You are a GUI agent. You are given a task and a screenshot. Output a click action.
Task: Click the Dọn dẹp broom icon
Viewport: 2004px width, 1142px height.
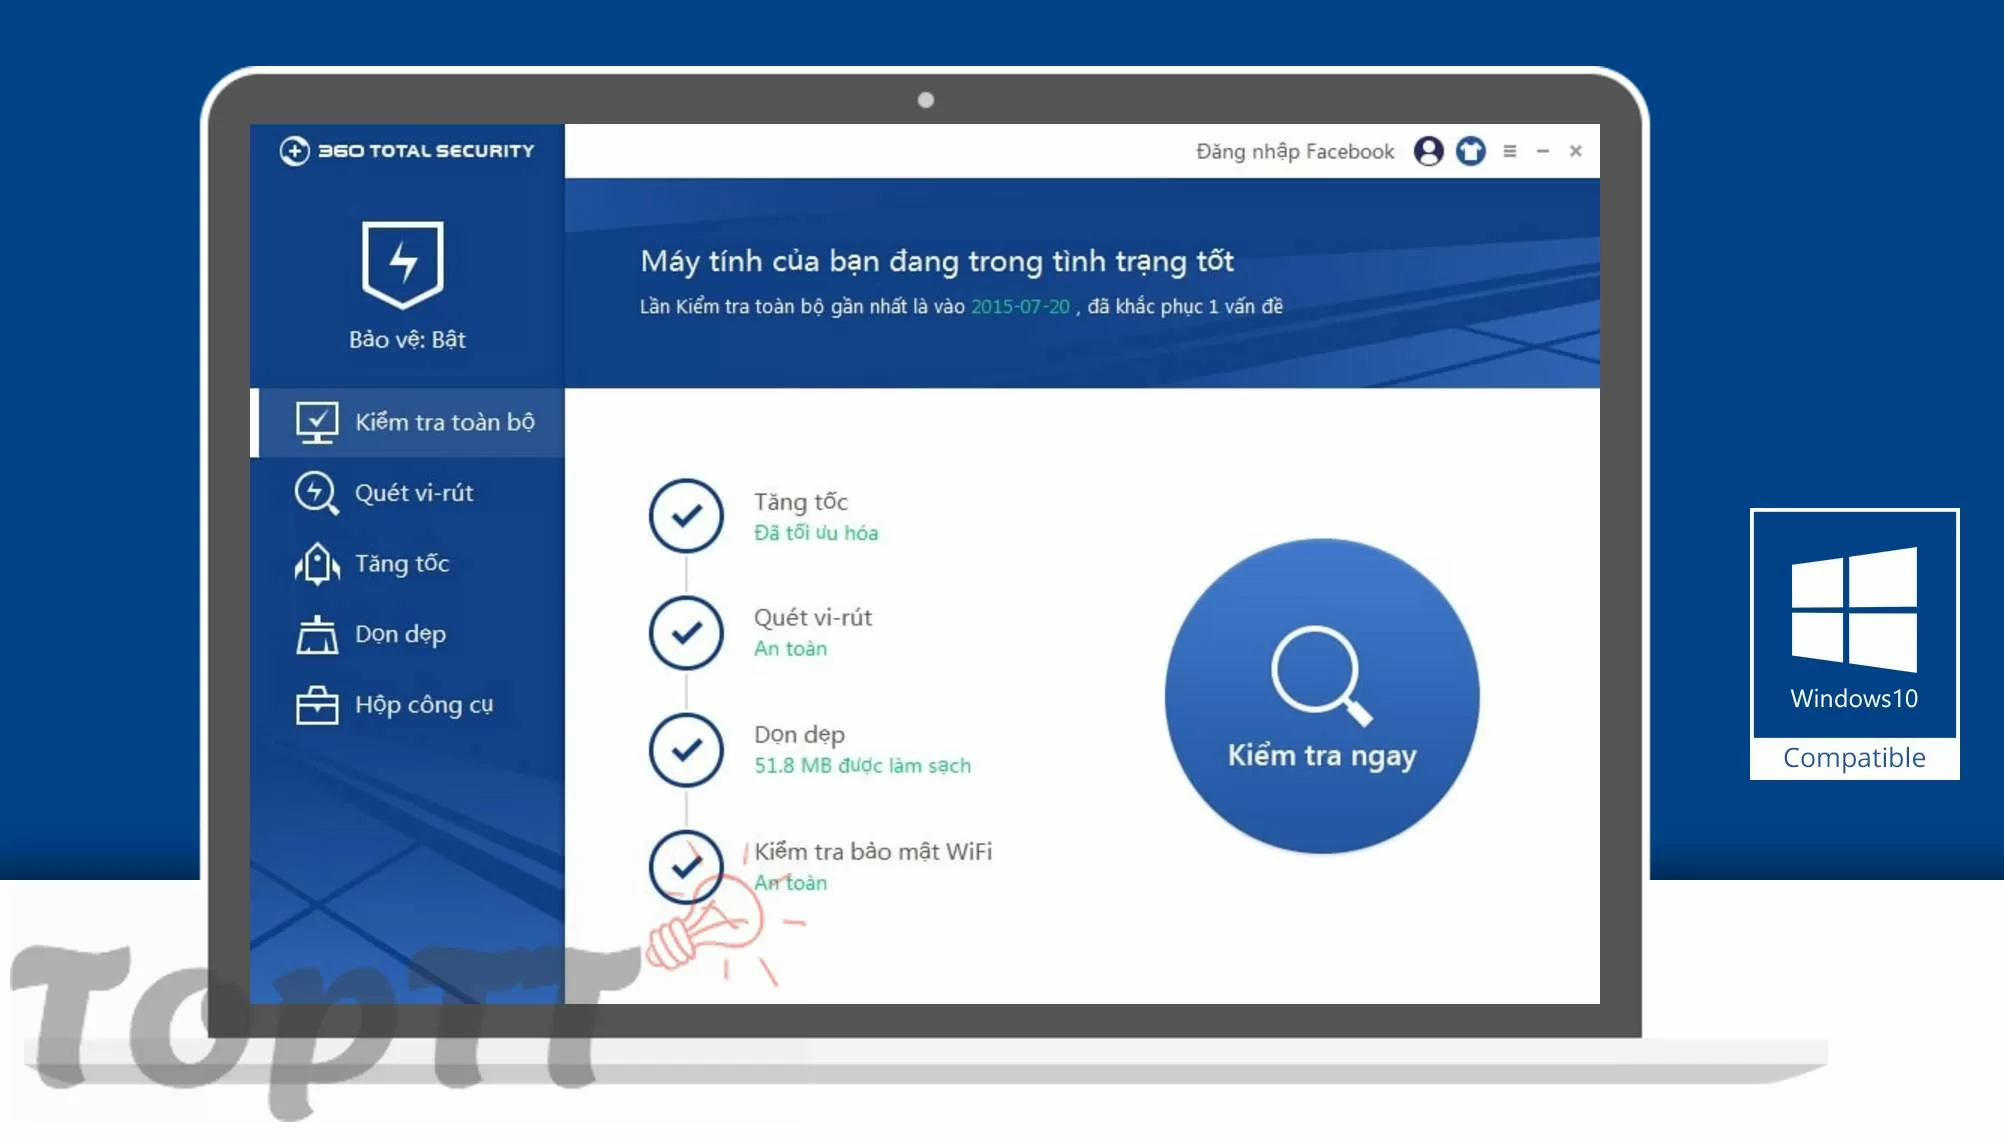click(x=317, y=635)
